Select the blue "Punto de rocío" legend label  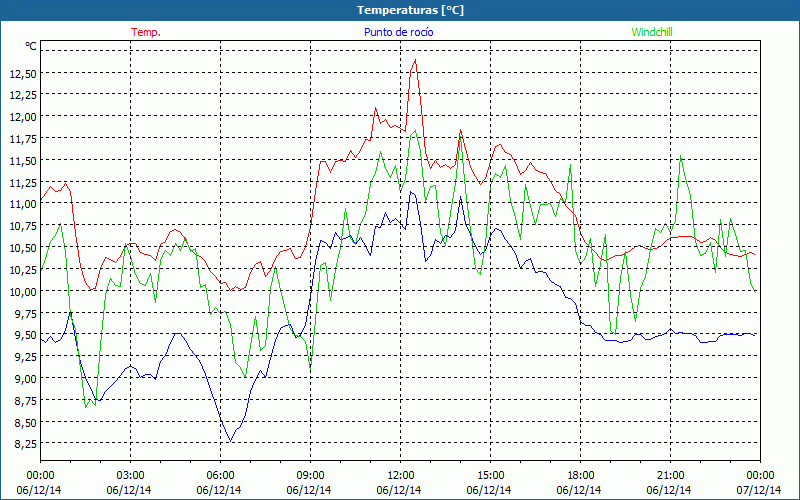click(x=398, y=32)
